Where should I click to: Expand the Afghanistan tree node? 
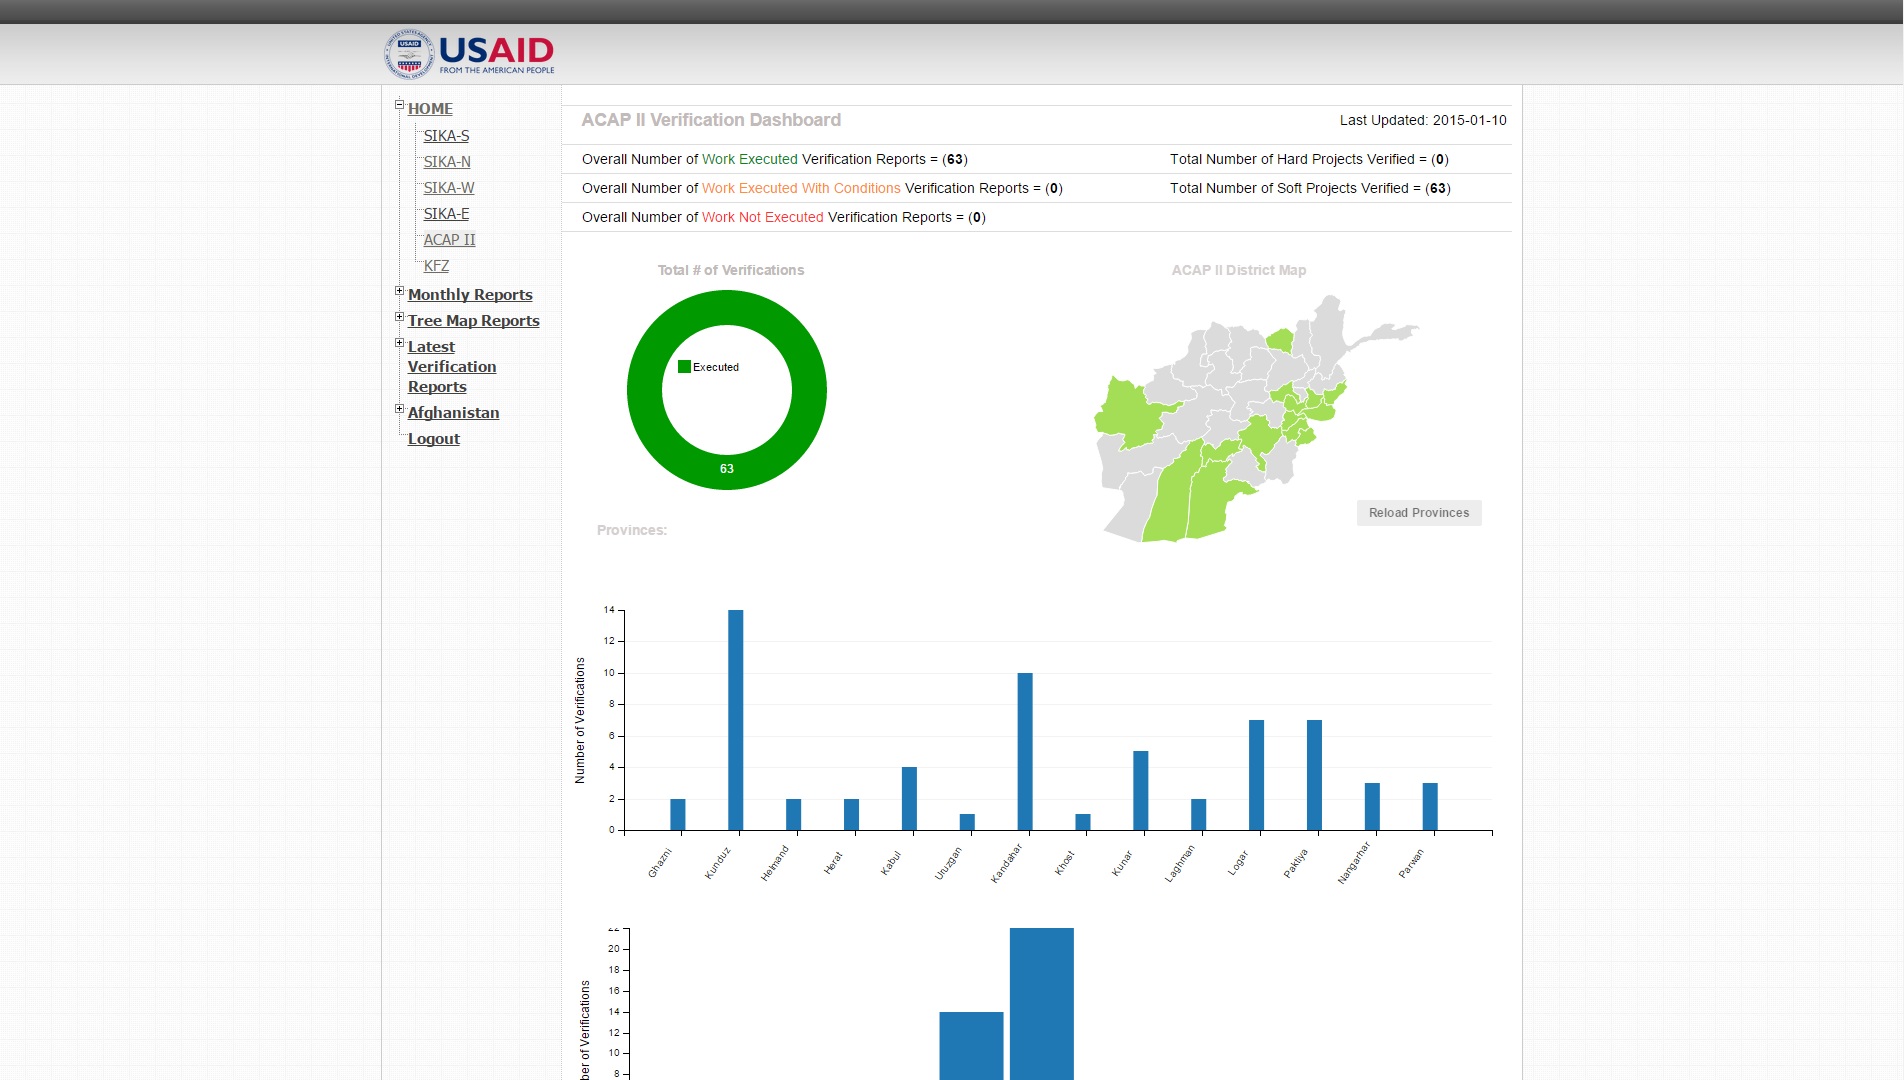point(399,409)
